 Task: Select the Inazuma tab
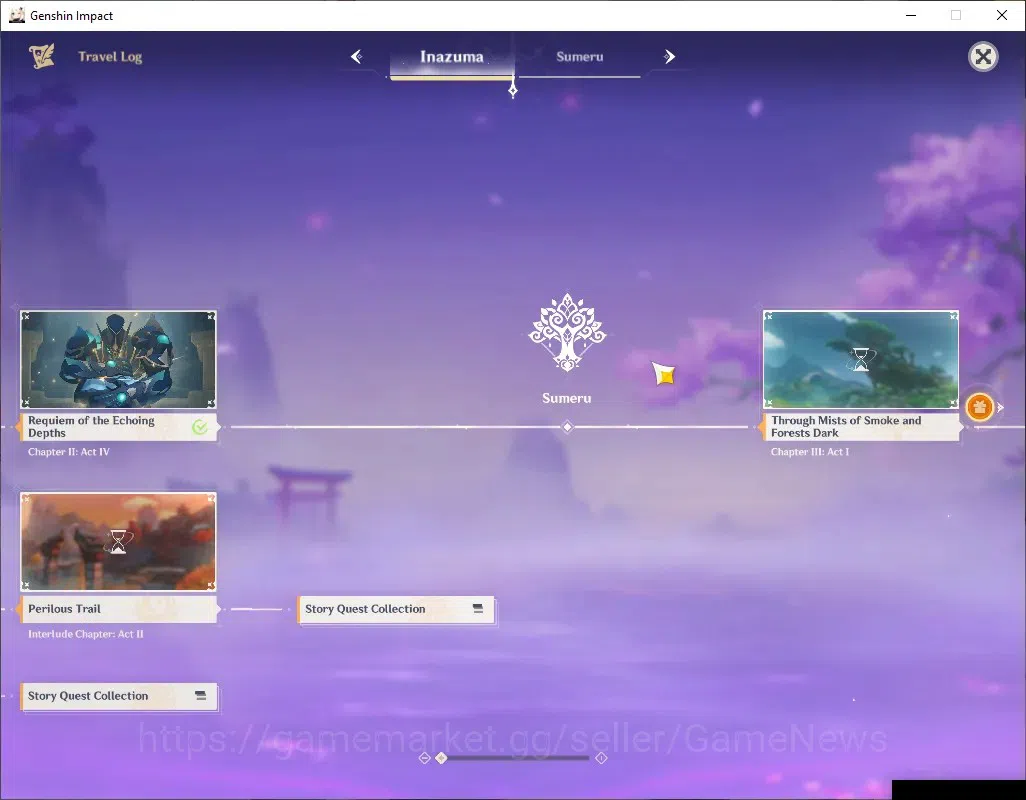tap(452, 57)
